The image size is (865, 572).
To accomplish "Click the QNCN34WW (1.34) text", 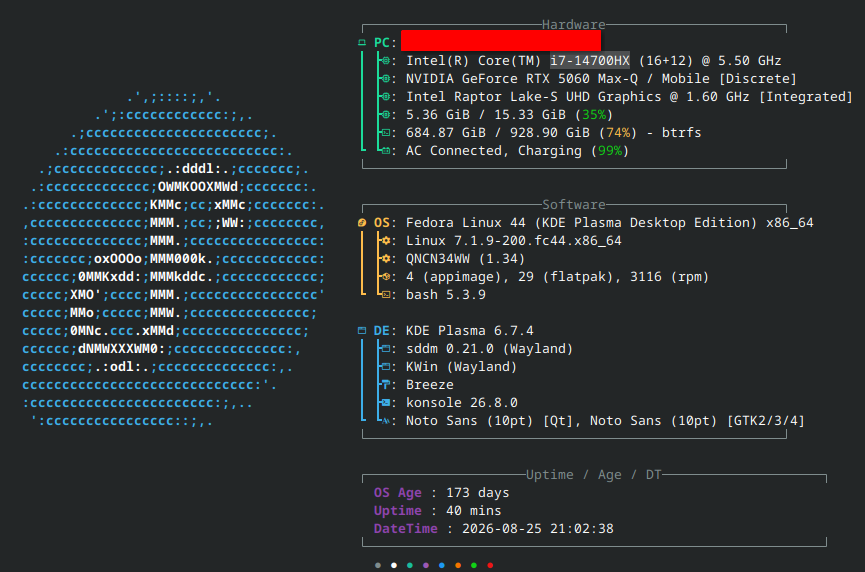I will pos(466,259).
